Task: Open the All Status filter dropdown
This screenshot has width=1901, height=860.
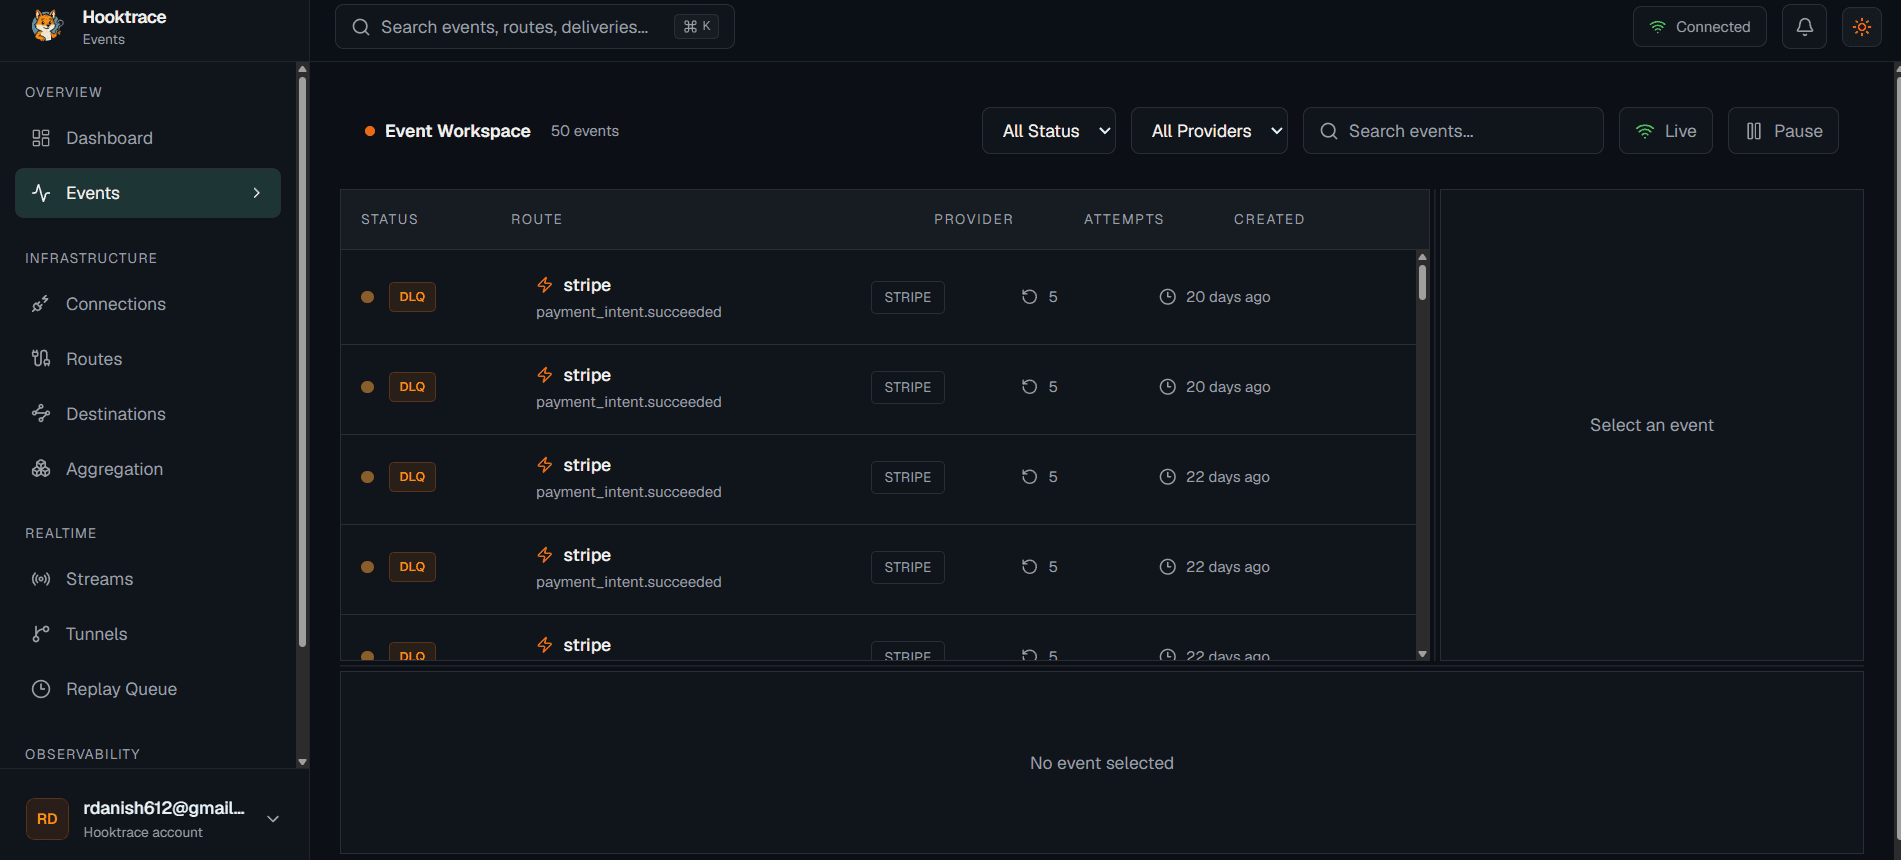Action: pyautogui.click(x=1049, y=131)
